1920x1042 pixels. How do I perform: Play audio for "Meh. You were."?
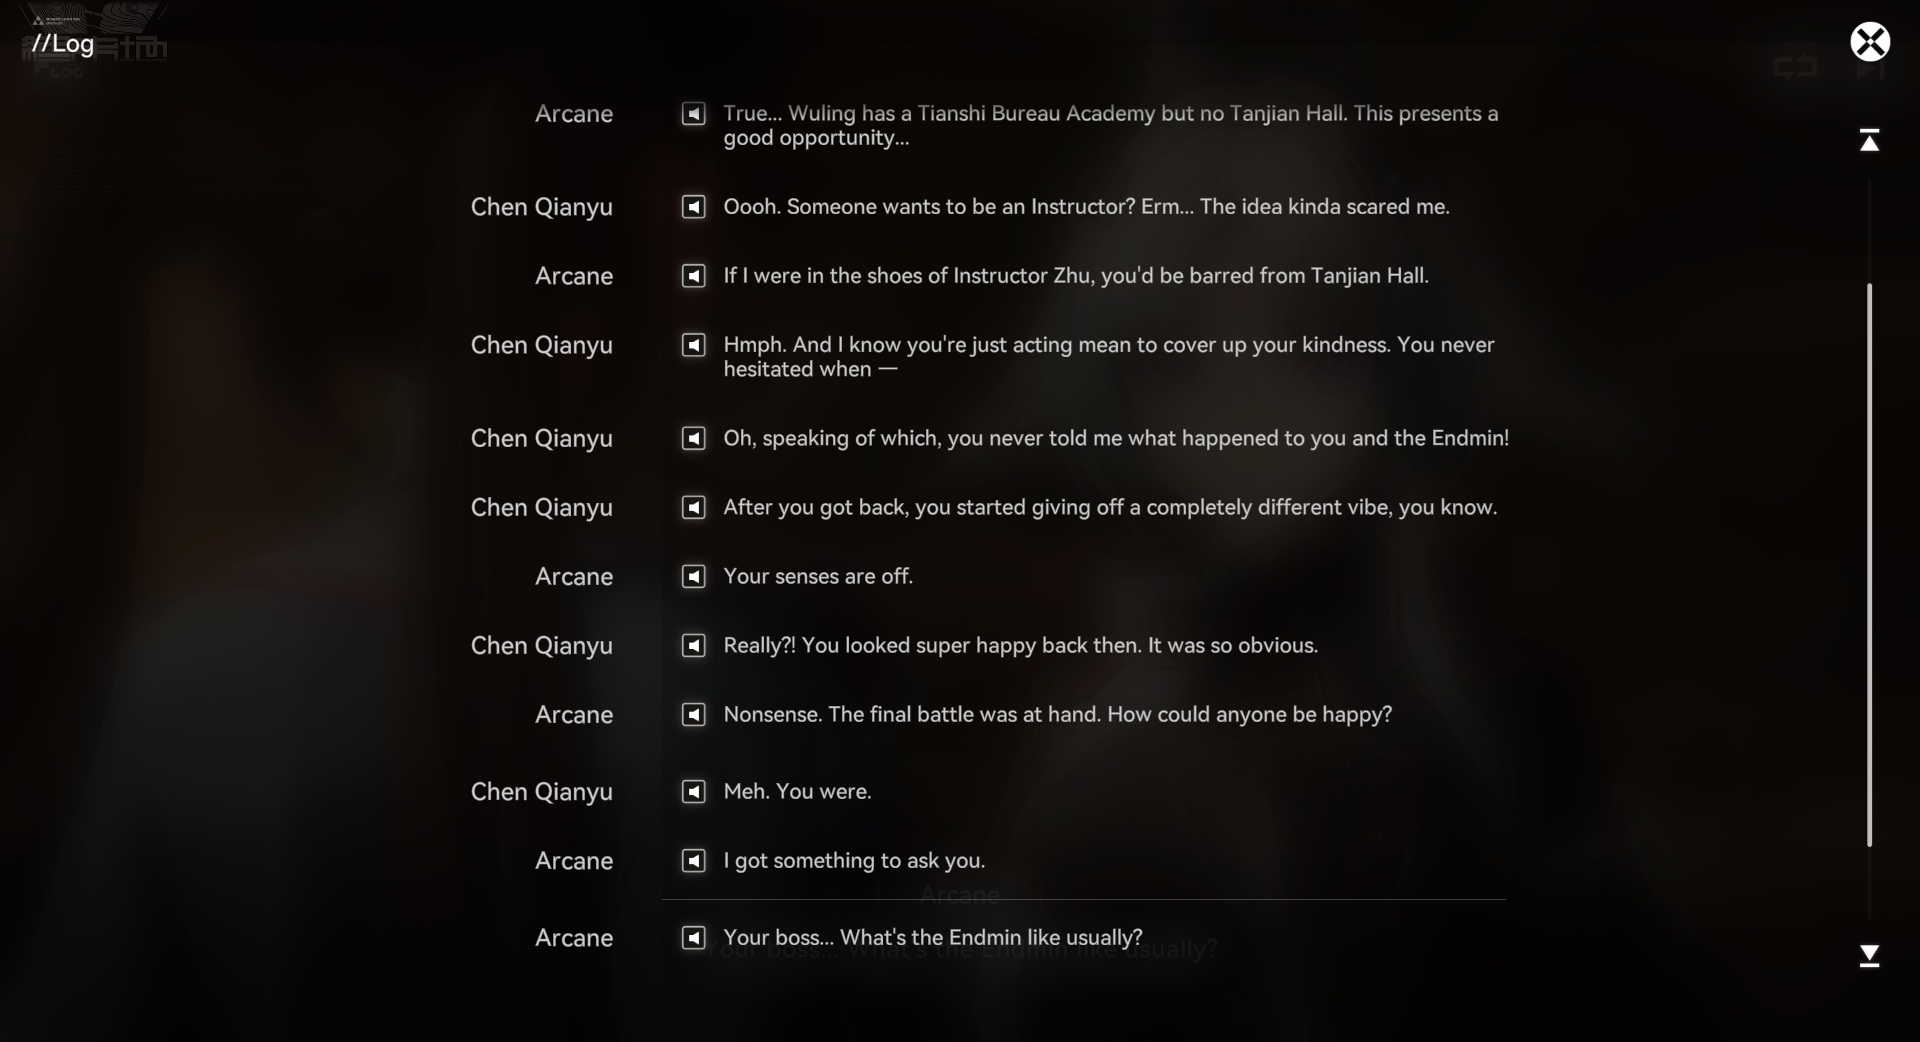click(693, 791)
